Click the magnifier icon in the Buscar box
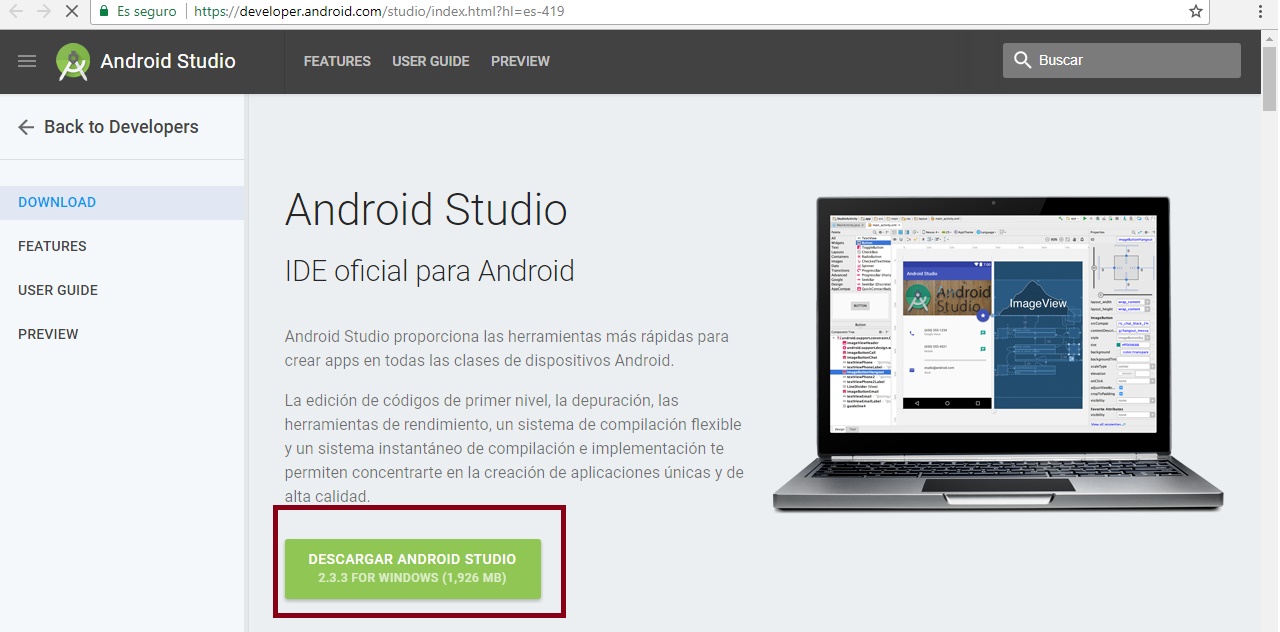The width and height of the screenshot is (1280, 632). point(1023,60)
